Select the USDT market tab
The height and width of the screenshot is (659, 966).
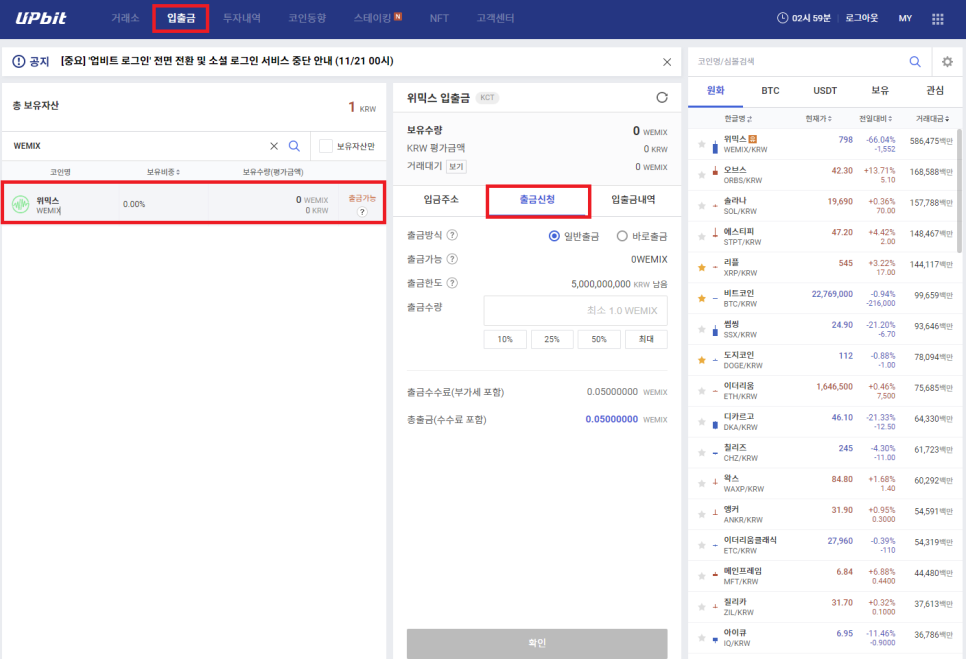pos(825,91)
